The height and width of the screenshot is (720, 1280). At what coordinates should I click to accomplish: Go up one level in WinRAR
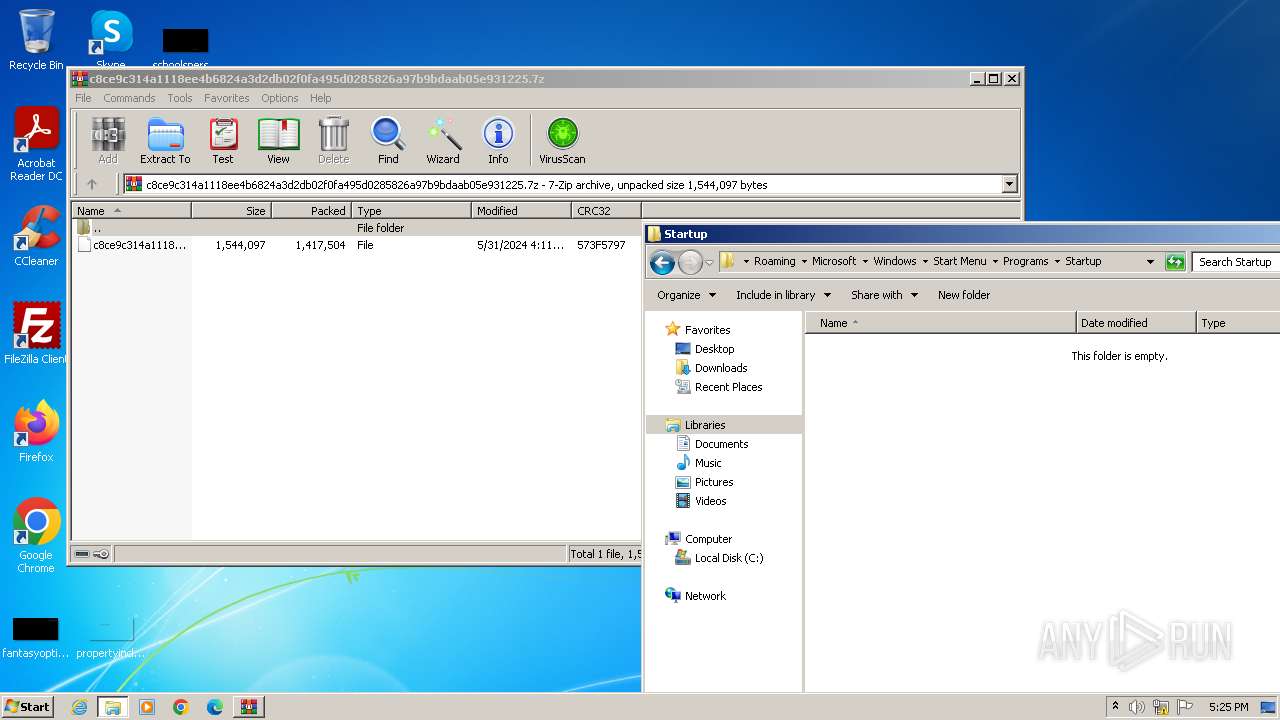tap(92, 184)
